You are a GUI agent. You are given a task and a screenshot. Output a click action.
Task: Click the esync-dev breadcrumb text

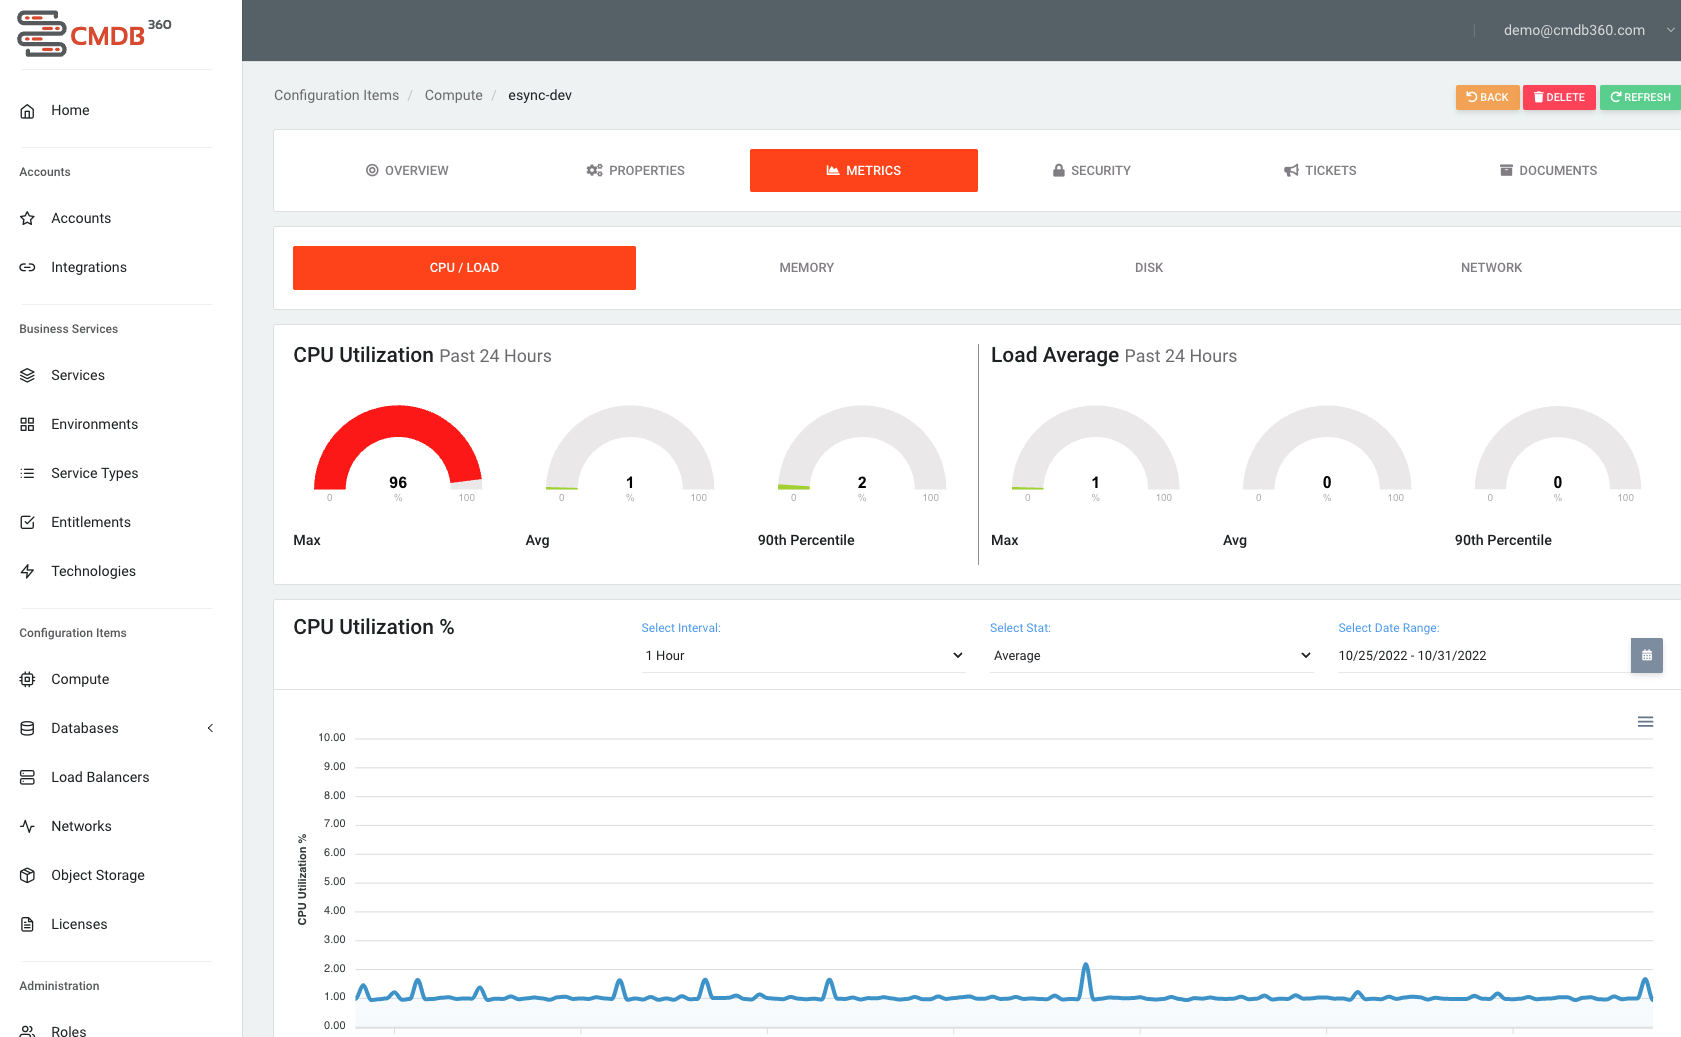click(540, 95)
